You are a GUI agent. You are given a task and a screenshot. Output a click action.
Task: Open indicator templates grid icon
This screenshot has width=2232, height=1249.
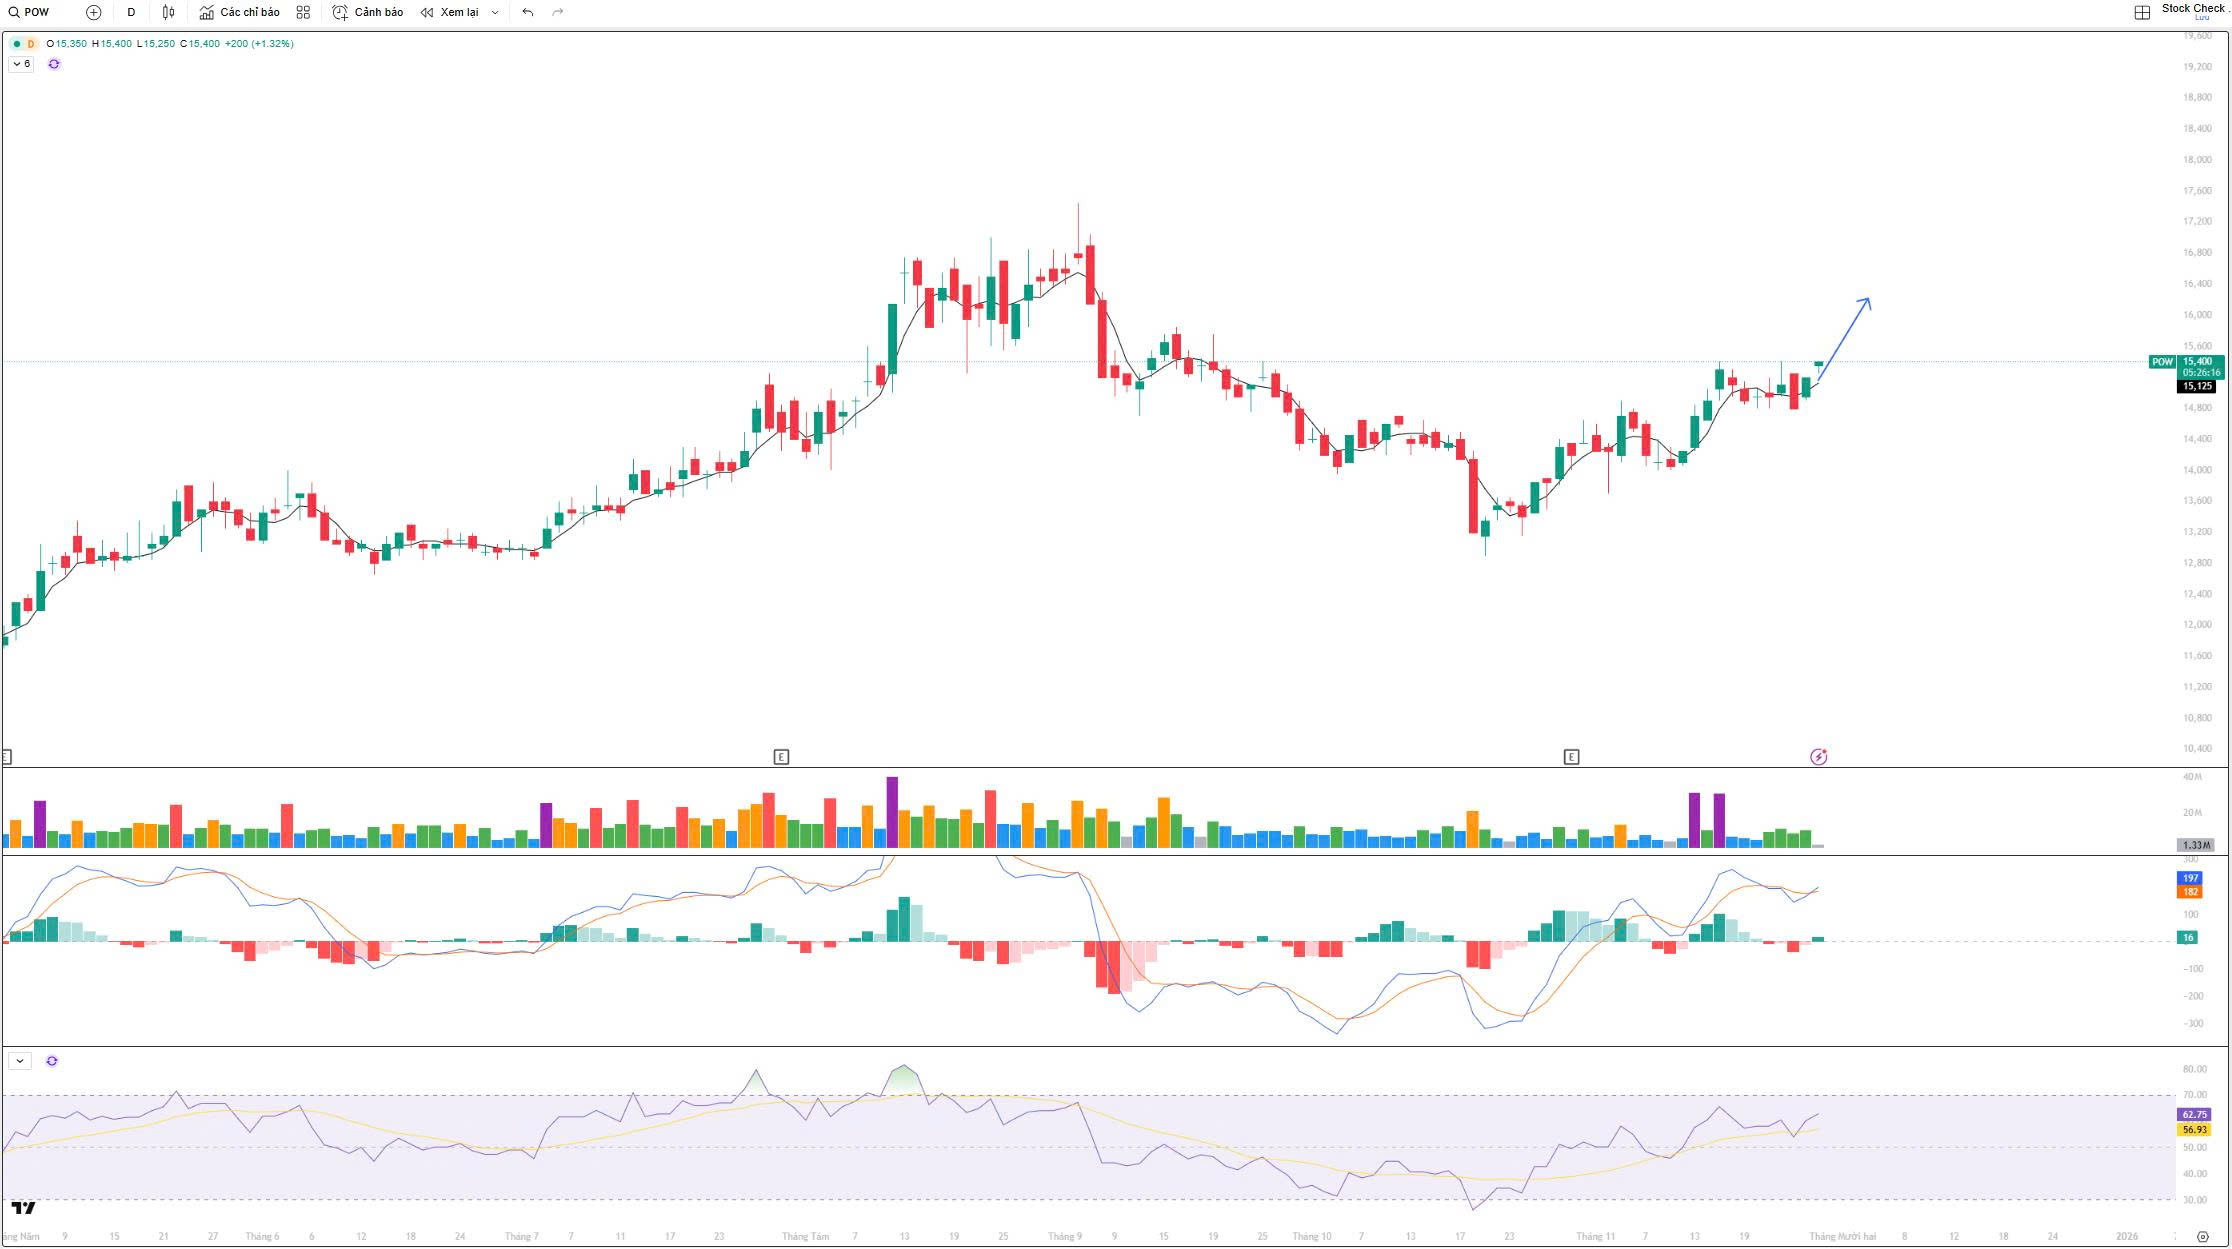coord(303,12)
